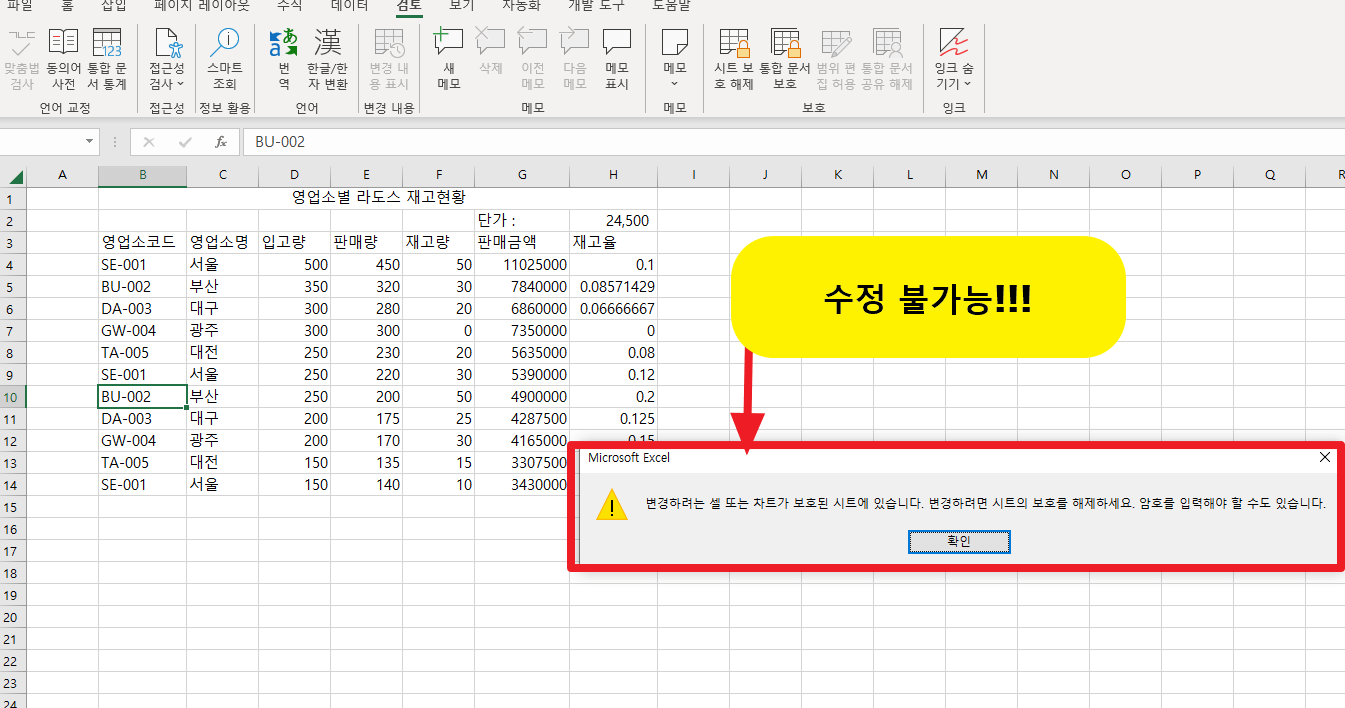Screen dimensions: 1345x708
Task: Select cell 서울 in row 14
Action: click(x=223, y=485)
